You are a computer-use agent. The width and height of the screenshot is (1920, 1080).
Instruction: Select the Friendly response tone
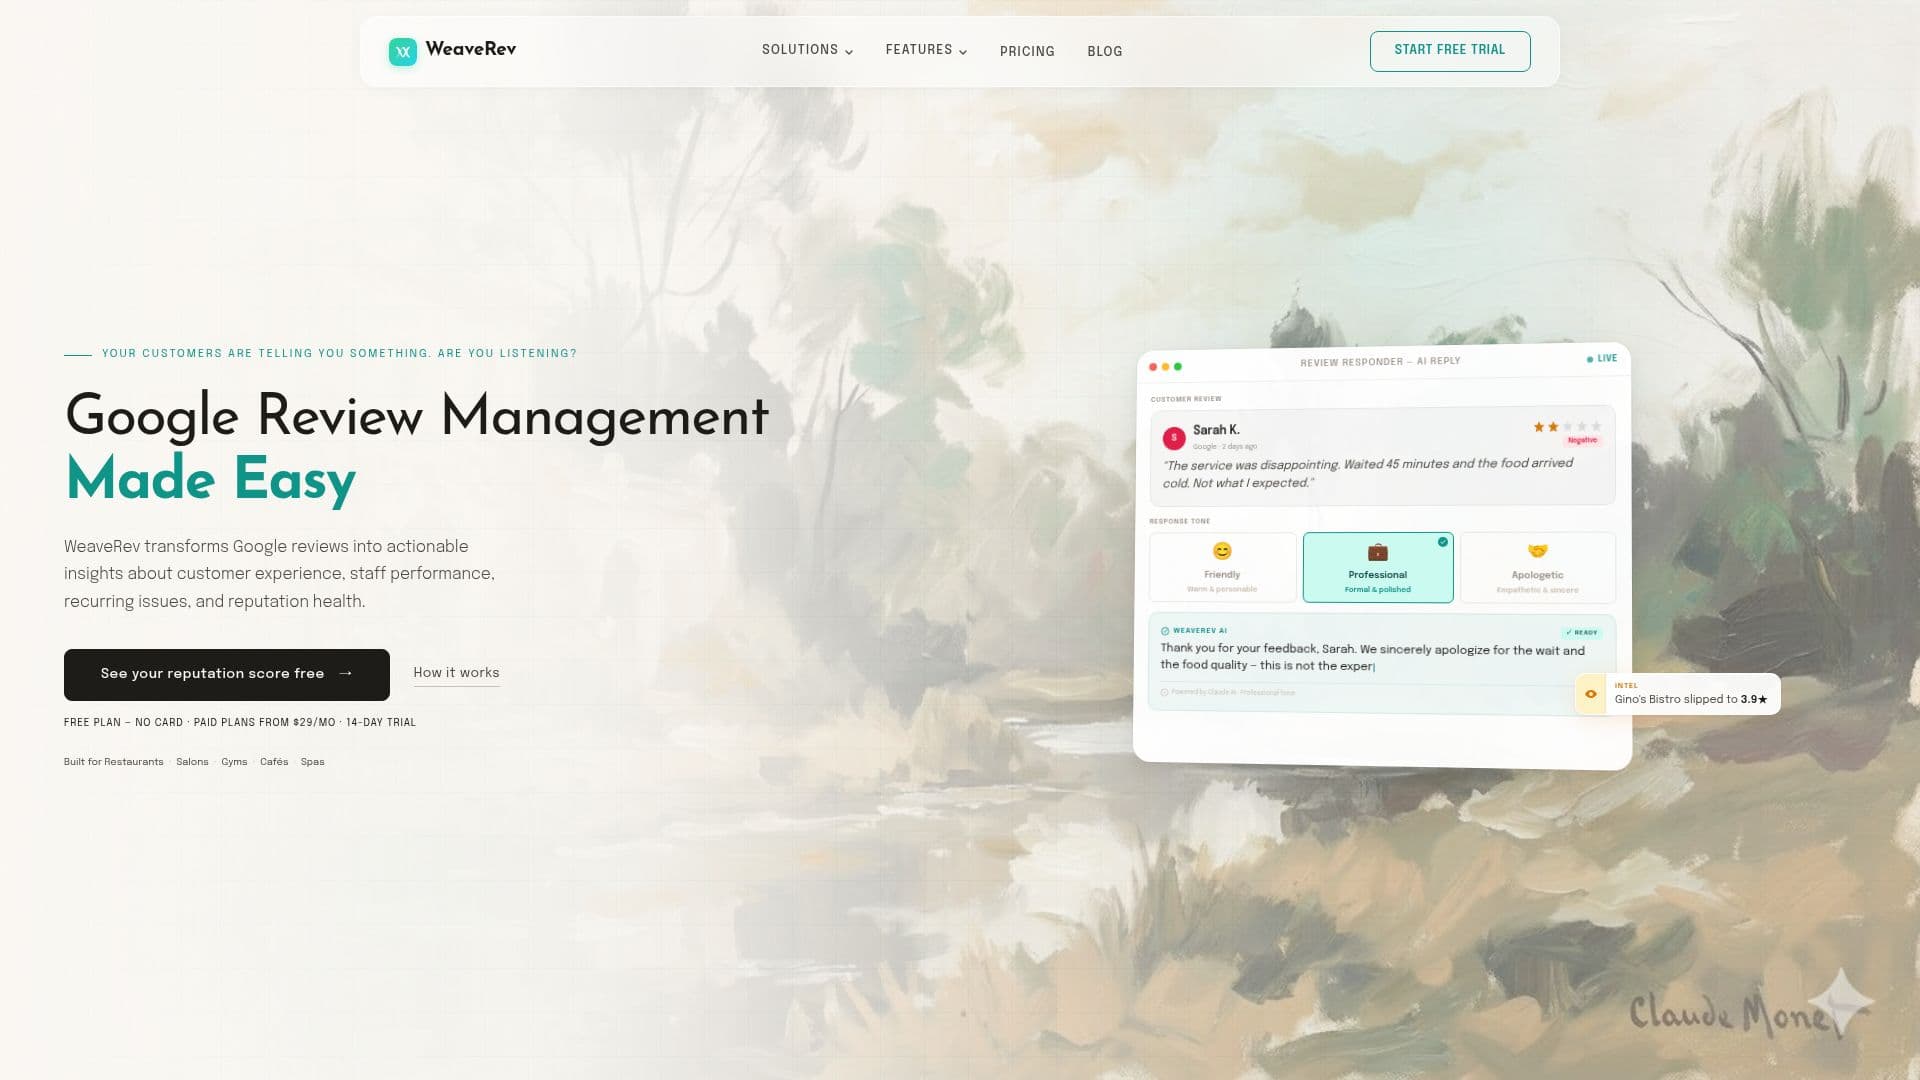(1222, 567)
